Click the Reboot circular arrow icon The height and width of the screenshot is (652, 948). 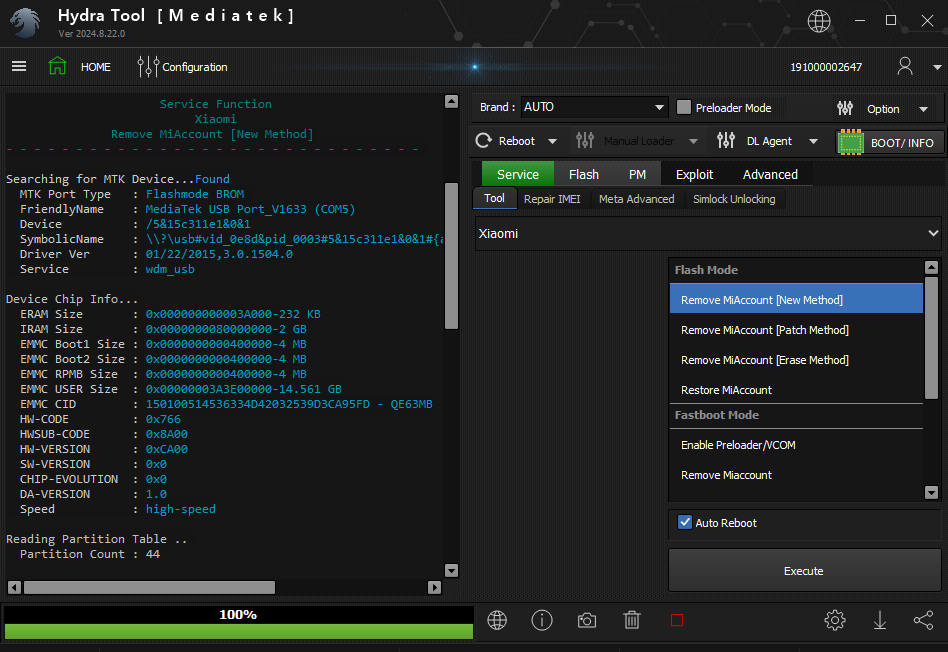point(484,141)
